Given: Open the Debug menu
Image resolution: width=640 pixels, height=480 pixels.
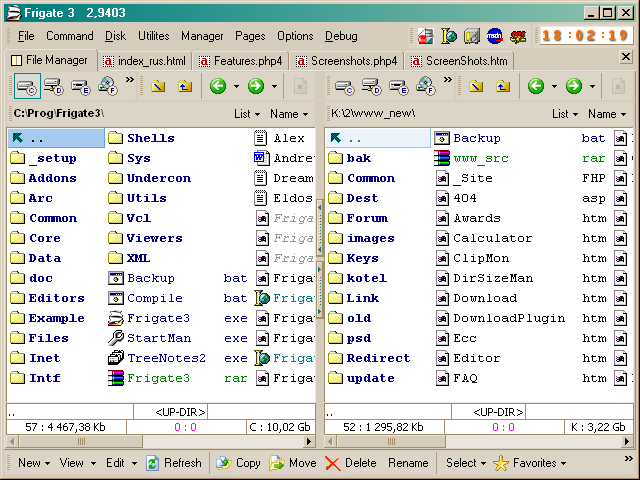Looking at the screenshot, I should coord(341,36).
